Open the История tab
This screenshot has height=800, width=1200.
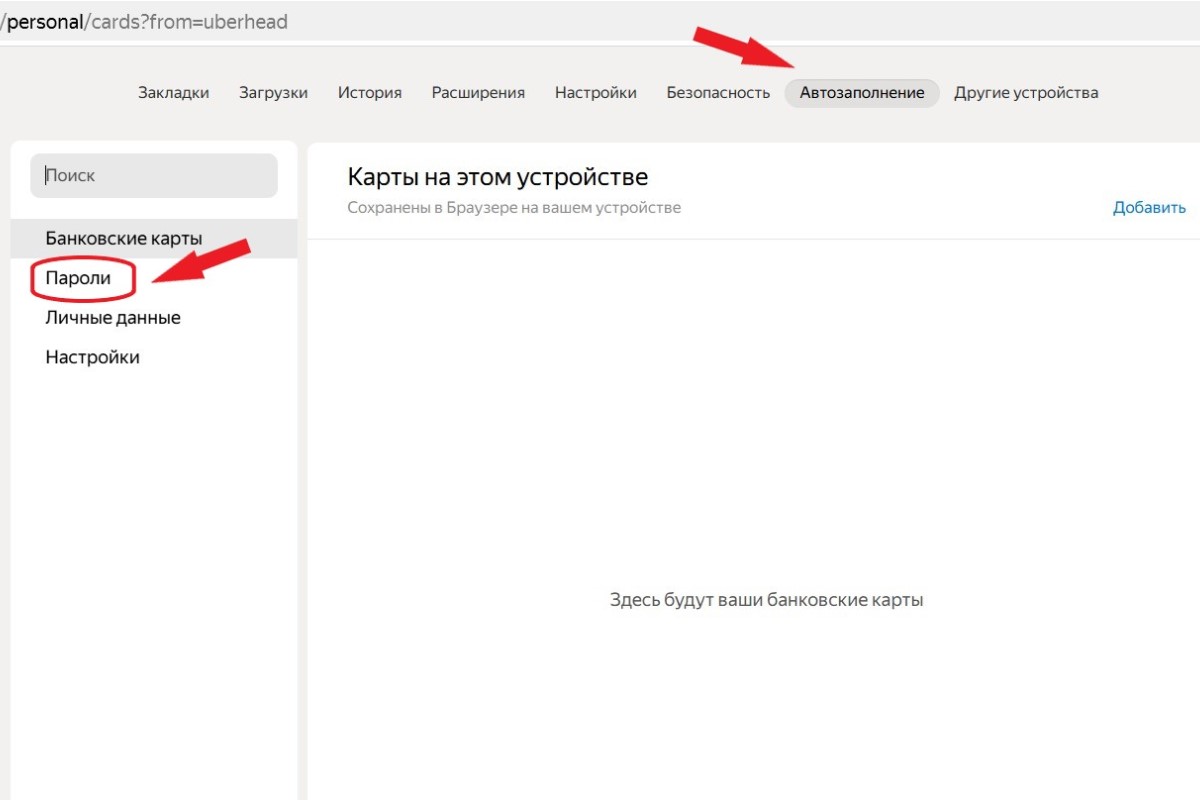click(369, 93)
